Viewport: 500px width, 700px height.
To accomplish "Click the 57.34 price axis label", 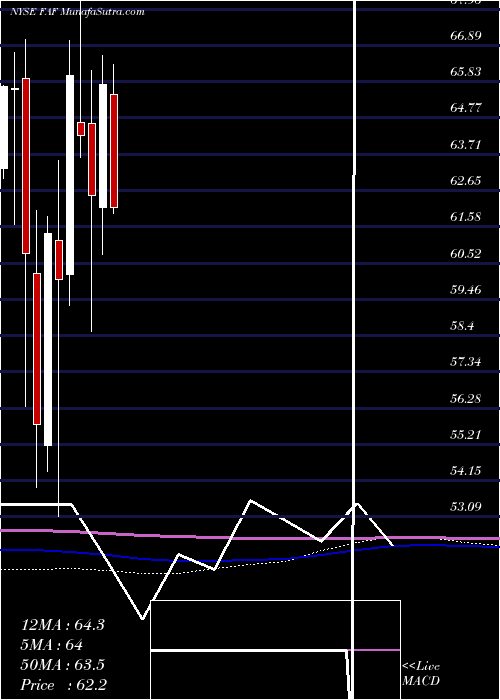I will click(x=466, y=361).
